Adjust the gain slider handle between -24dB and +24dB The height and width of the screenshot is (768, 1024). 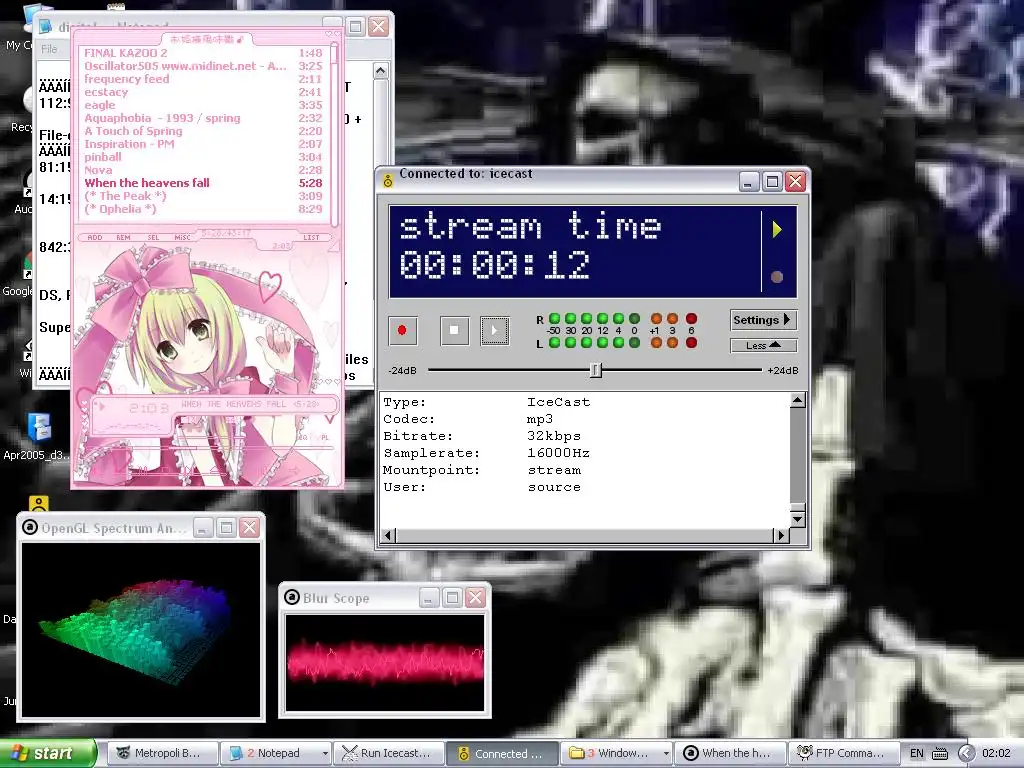[596, 370]
